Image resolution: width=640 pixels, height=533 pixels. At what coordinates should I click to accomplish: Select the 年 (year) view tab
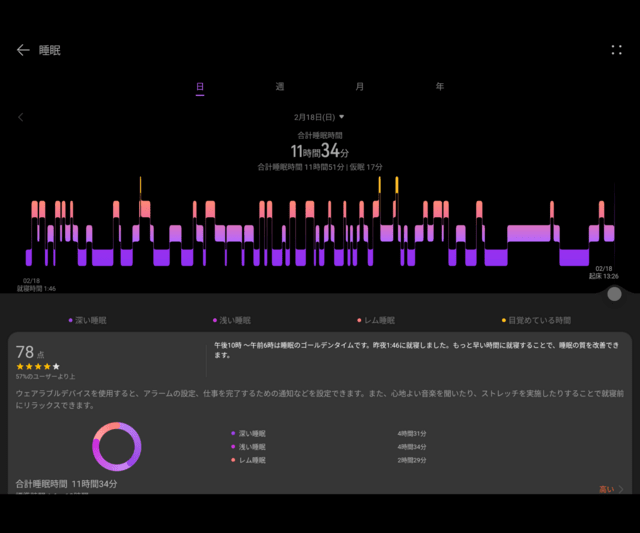pyautogui.click(x=439, y=88)
